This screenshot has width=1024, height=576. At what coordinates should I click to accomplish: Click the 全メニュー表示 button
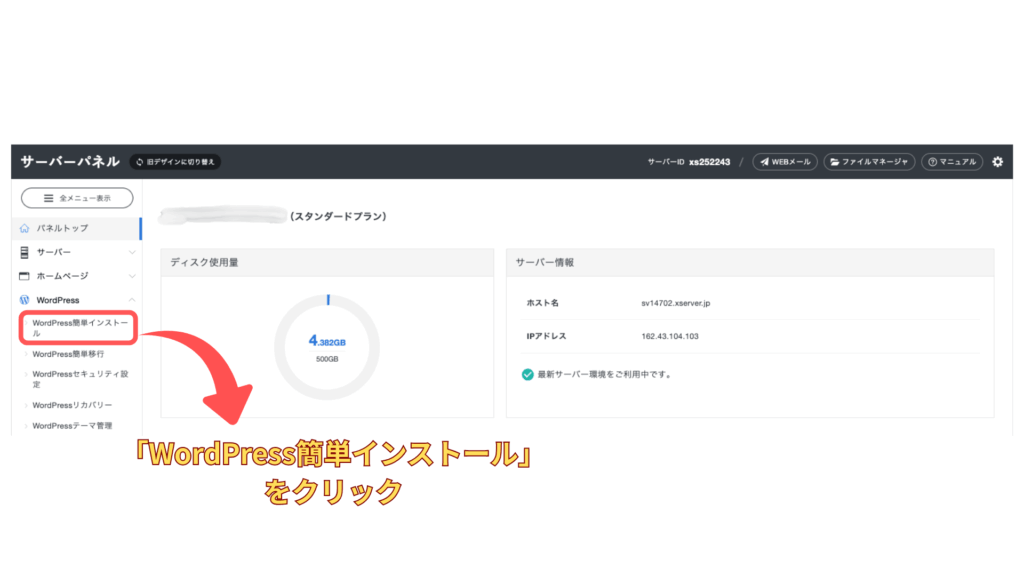77,198
